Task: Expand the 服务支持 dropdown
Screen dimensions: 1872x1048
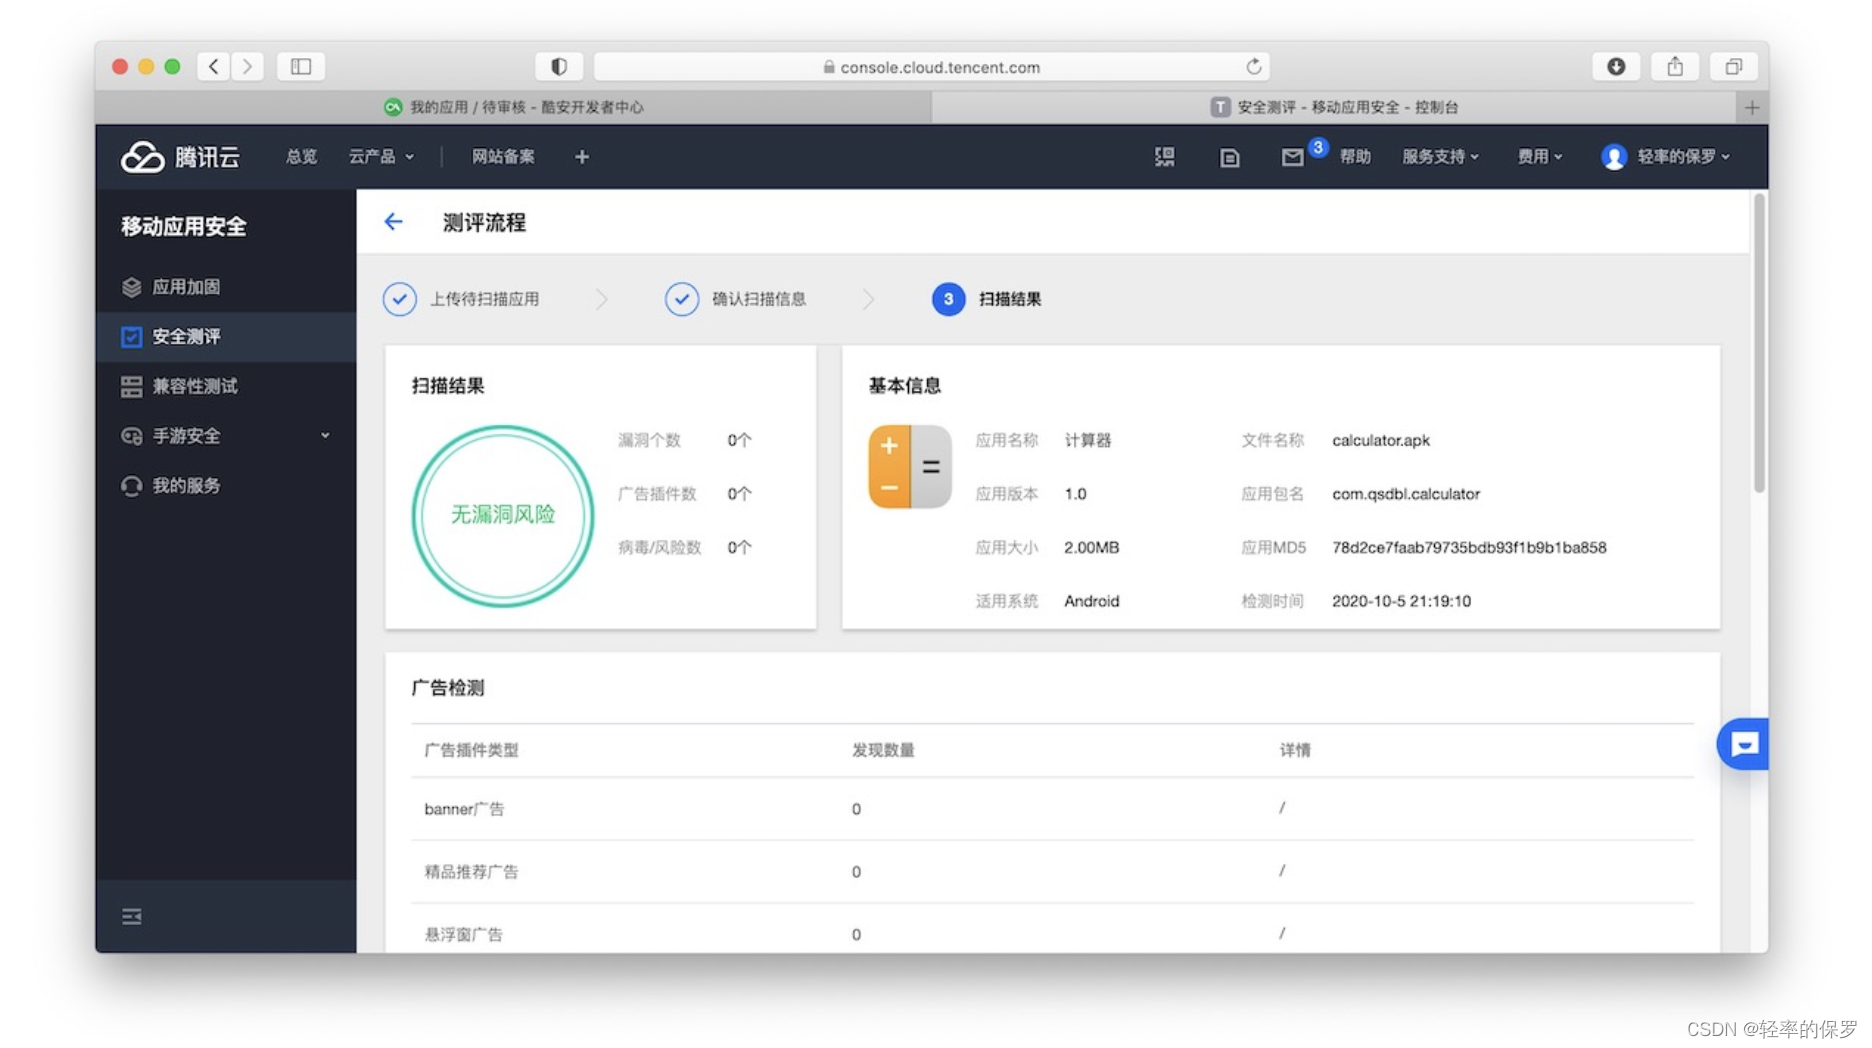Action: click(1440, 157)
